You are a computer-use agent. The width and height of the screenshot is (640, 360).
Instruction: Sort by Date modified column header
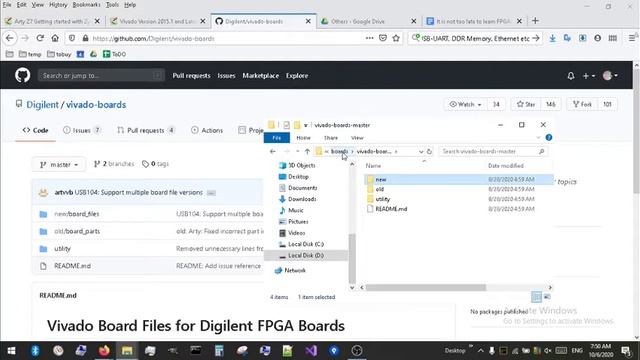(506, 166)
